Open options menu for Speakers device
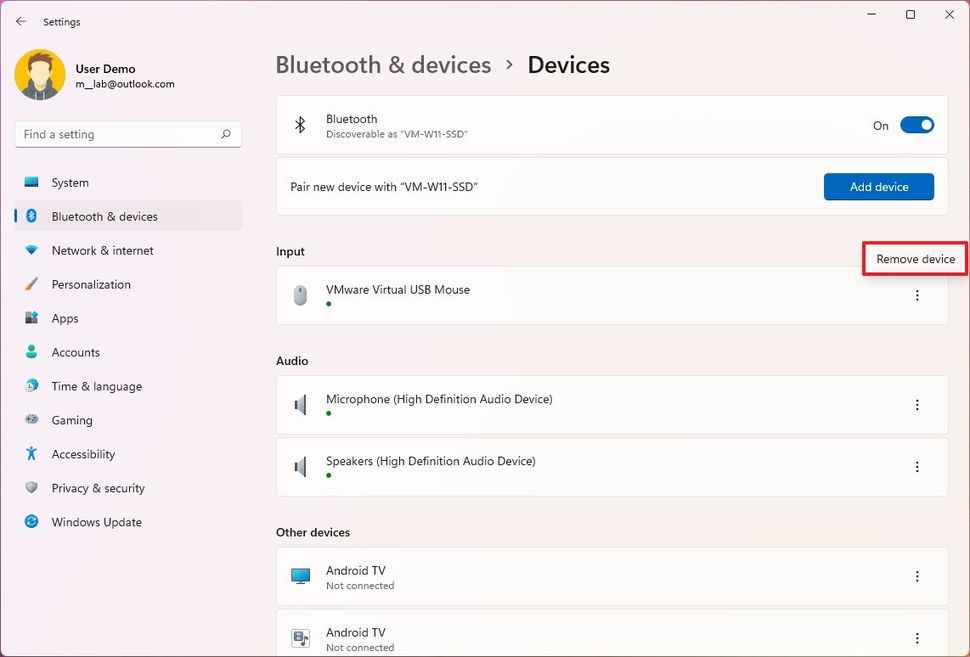970x657 pixels. (x=917, y=466)
